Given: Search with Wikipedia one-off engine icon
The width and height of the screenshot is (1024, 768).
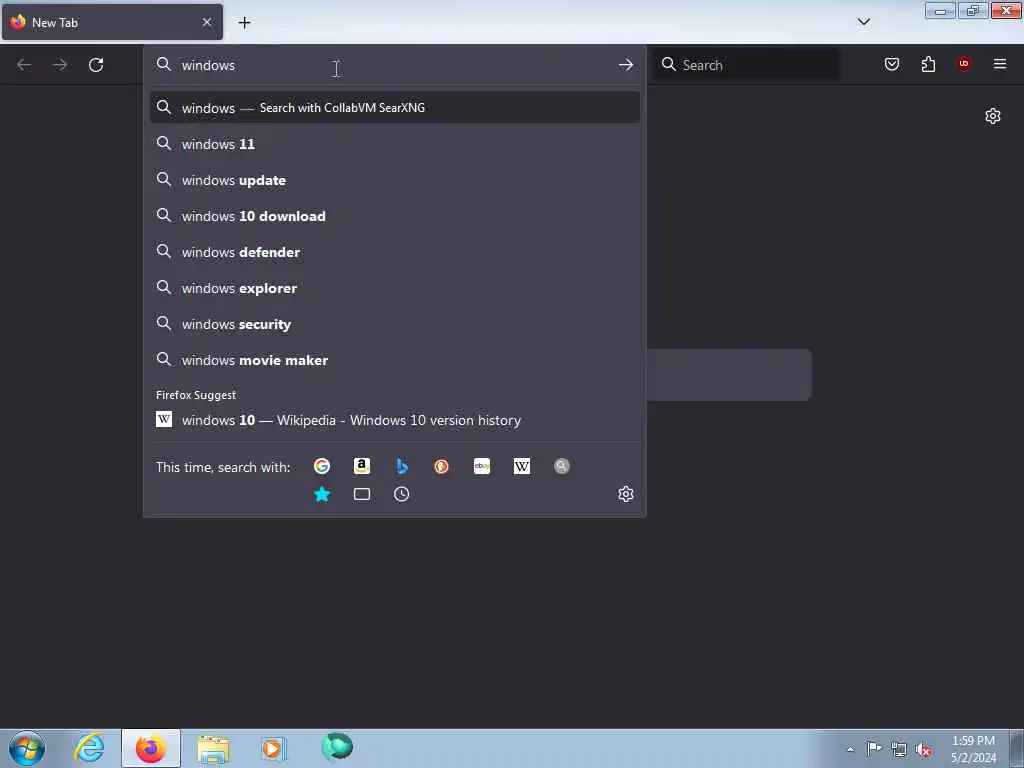Looking at the screenshot, I should coord(522,466).
